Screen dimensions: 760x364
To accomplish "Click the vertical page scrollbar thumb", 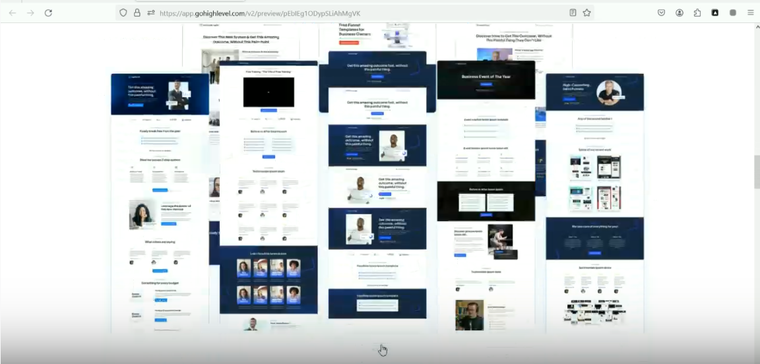I will click(757, 172).
